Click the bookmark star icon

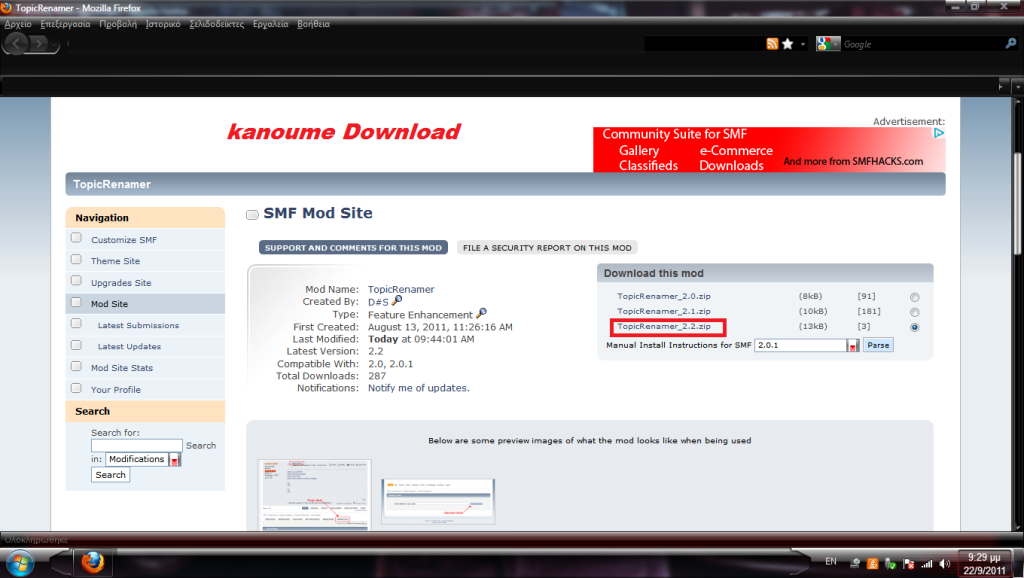pos(788,44)
